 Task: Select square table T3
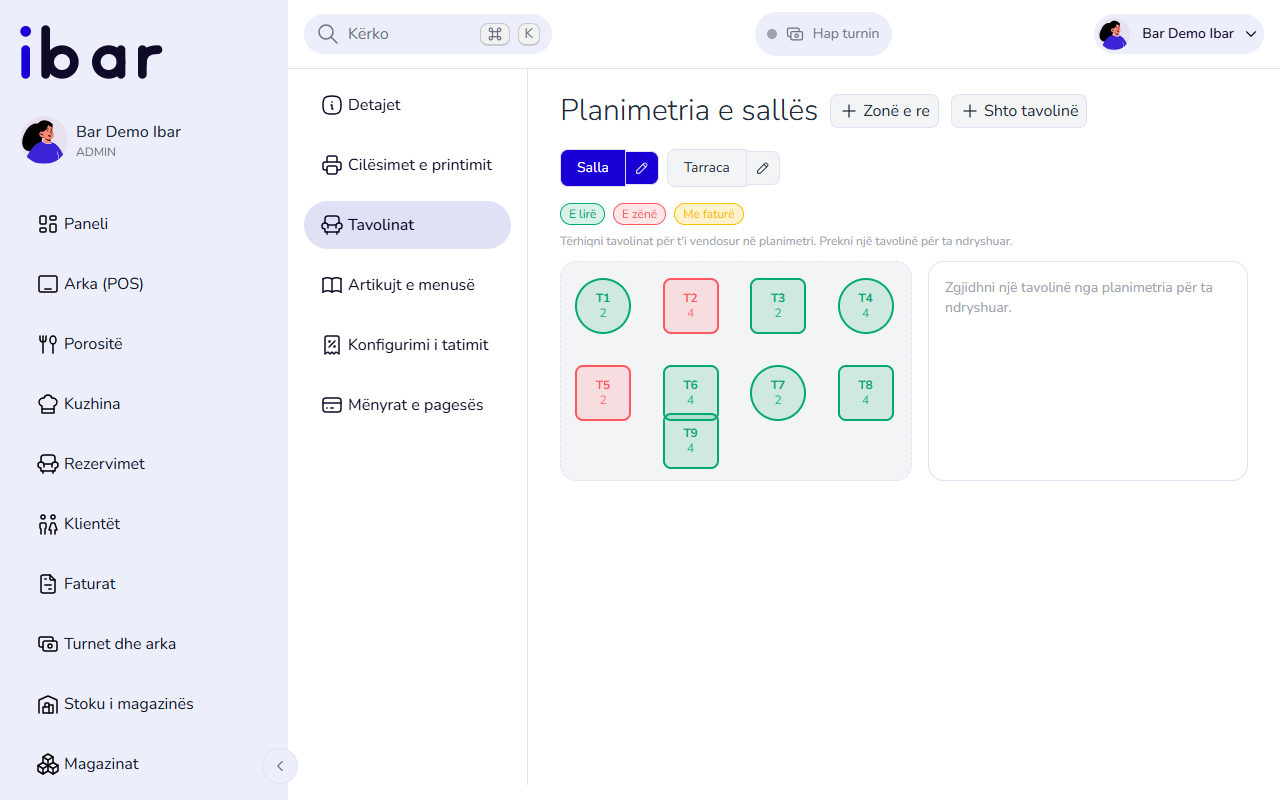(x=778, y=306)
